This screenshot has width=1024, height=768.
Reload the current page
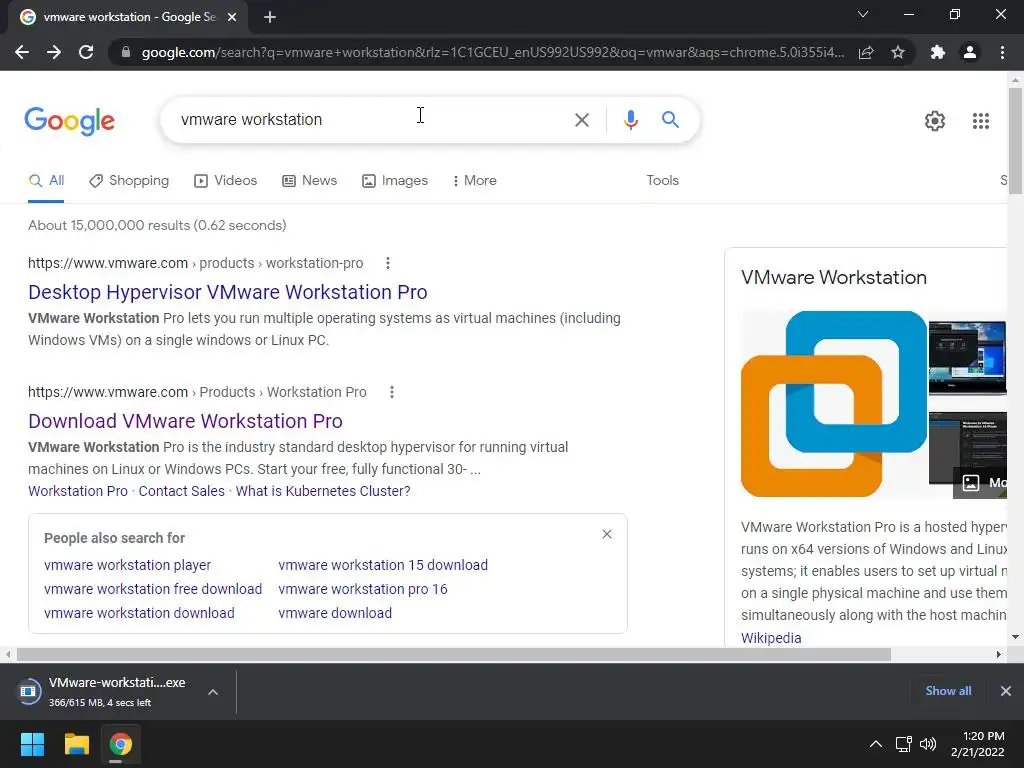(86, 52)
